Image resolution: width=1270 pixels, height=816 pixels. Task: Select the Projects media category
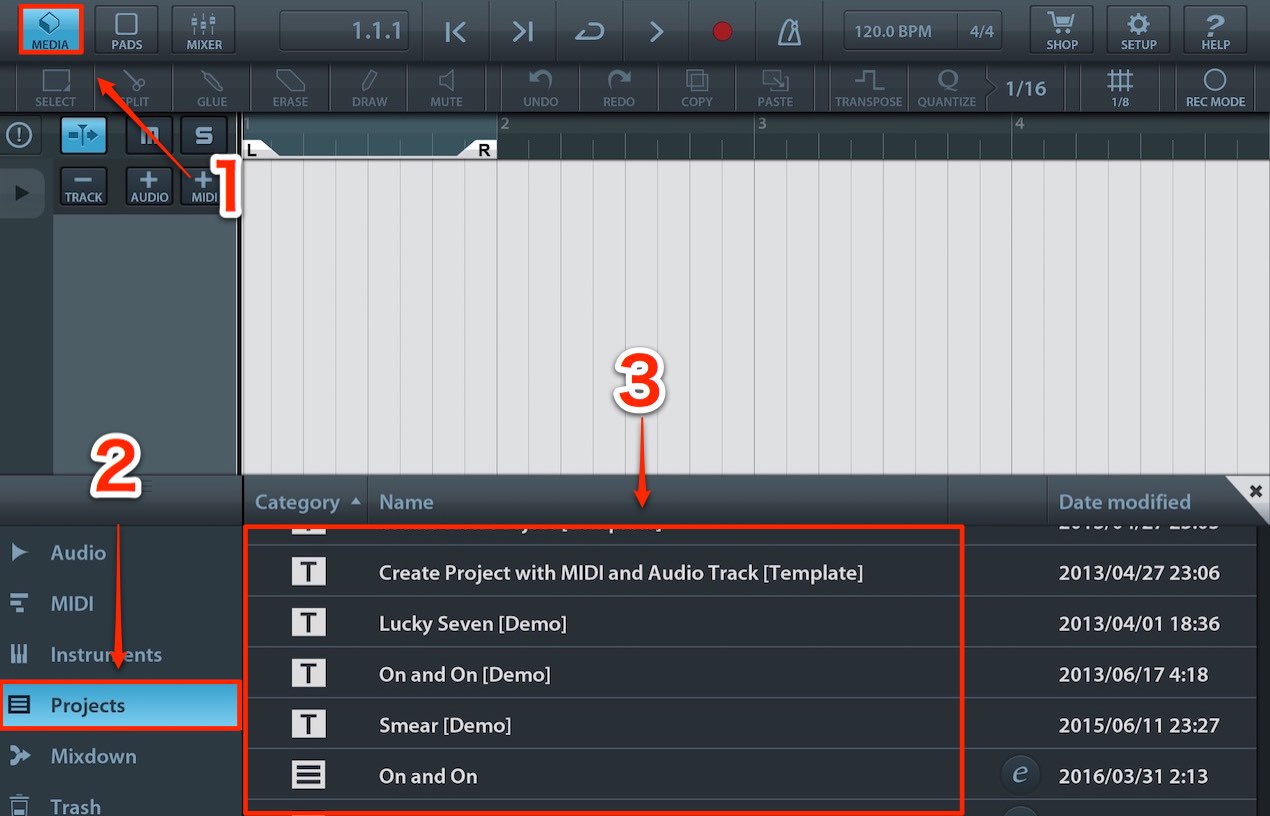[x=120, y=705]
